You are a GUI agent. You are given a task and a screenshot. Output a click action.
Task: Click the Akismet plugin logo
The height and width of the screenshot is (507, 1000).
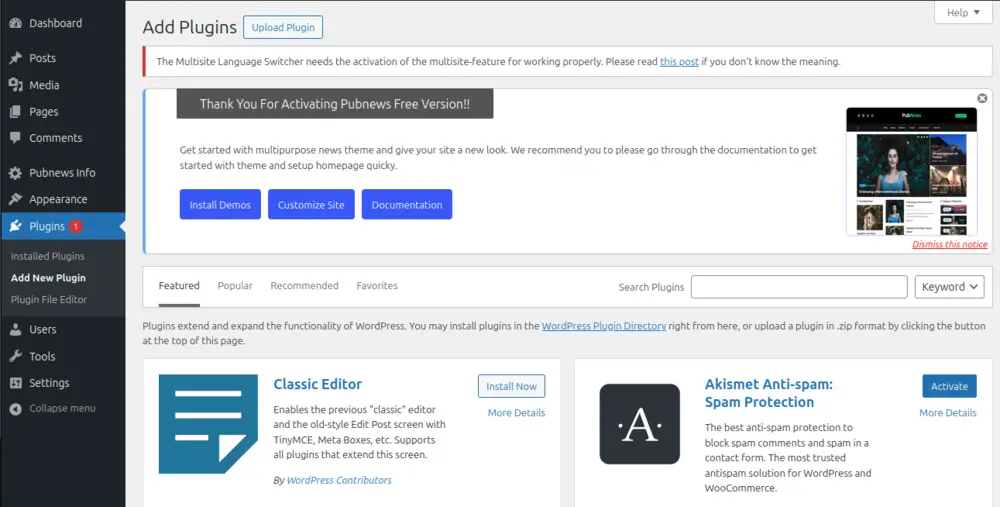click(640, 424)
